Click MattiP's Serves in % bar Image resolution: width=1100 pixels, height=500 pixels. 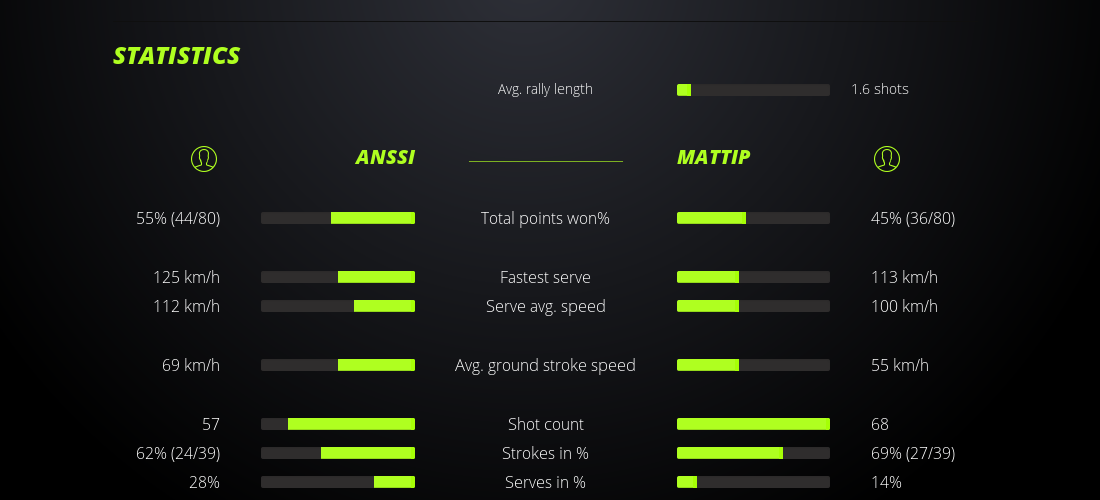(753, 482)
